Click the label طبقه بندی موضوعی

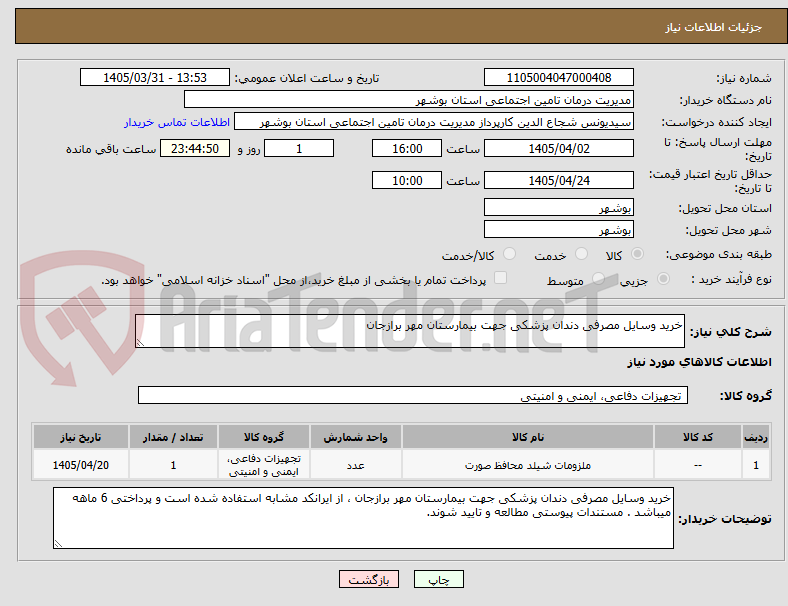click(719, 254)
